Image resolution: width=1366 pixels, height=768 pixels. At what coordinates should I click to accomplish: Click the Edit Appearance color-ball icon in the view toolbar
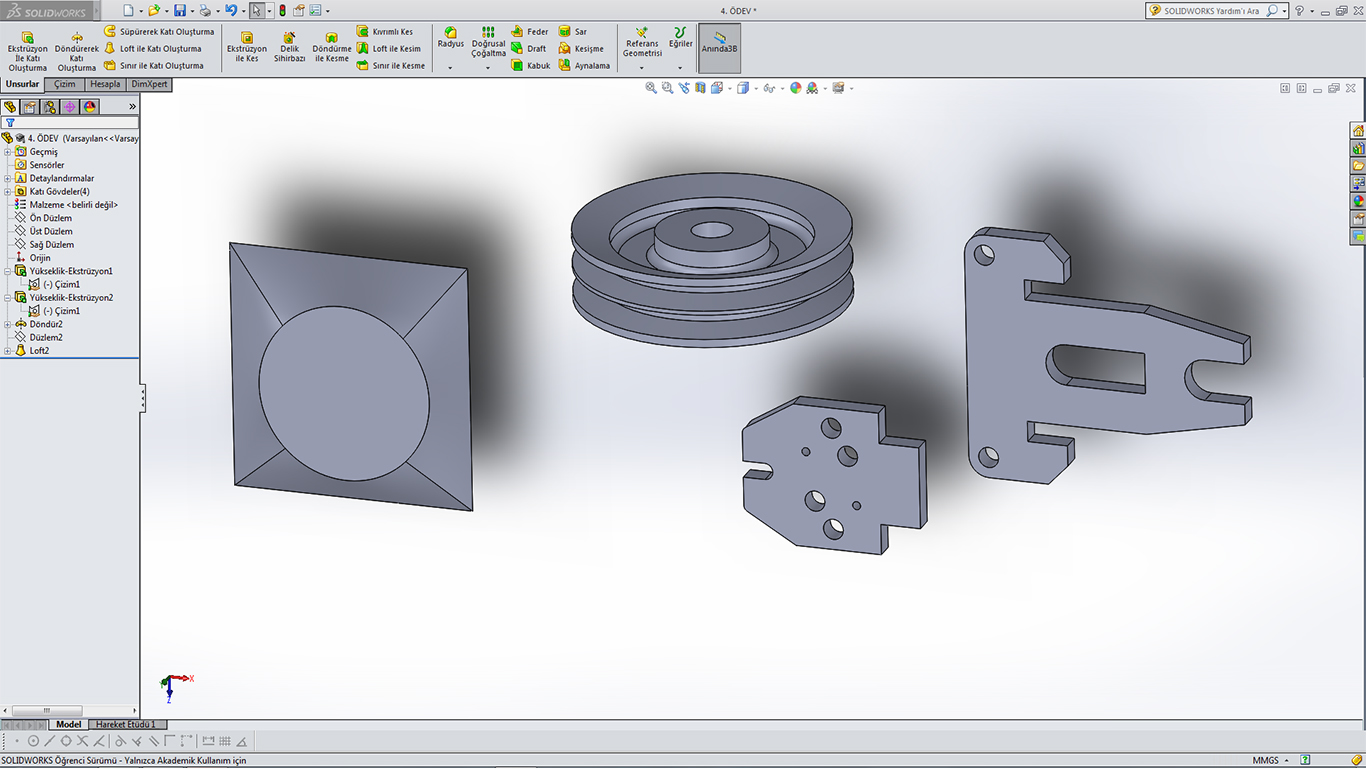[796, 88]
